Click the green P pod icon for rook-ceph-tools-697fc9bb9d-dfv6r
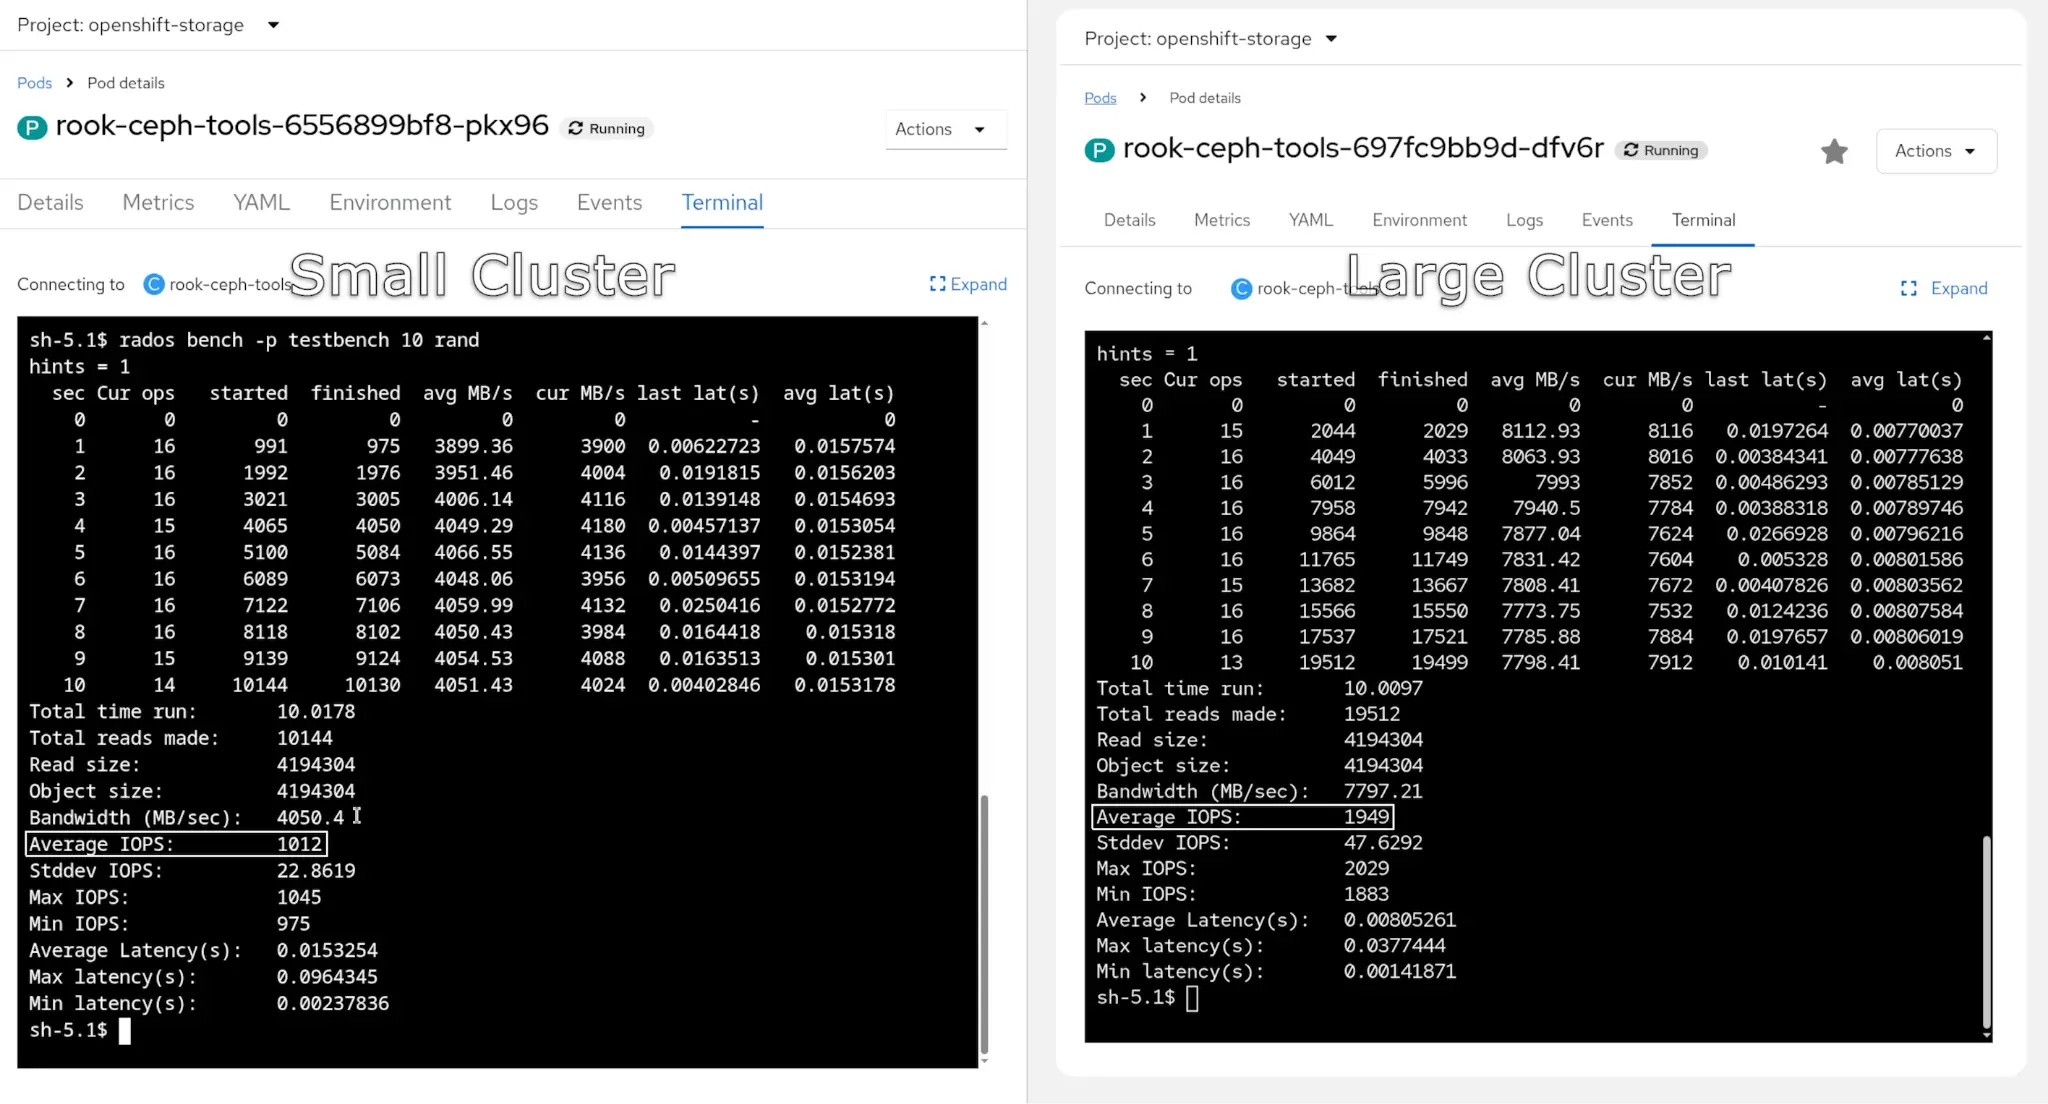2048x1104 pixels. click(x=1099, y=150)
